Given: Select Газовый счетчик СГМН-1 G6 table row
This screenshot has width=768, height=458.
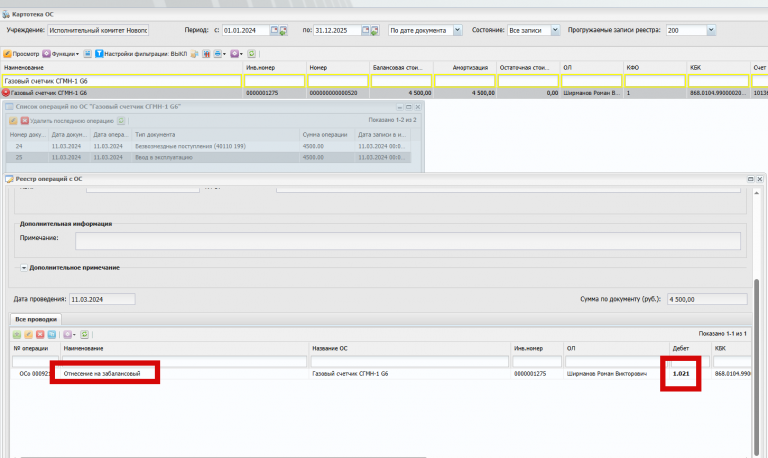Looking at the screenshot, I should coord(384,93).
